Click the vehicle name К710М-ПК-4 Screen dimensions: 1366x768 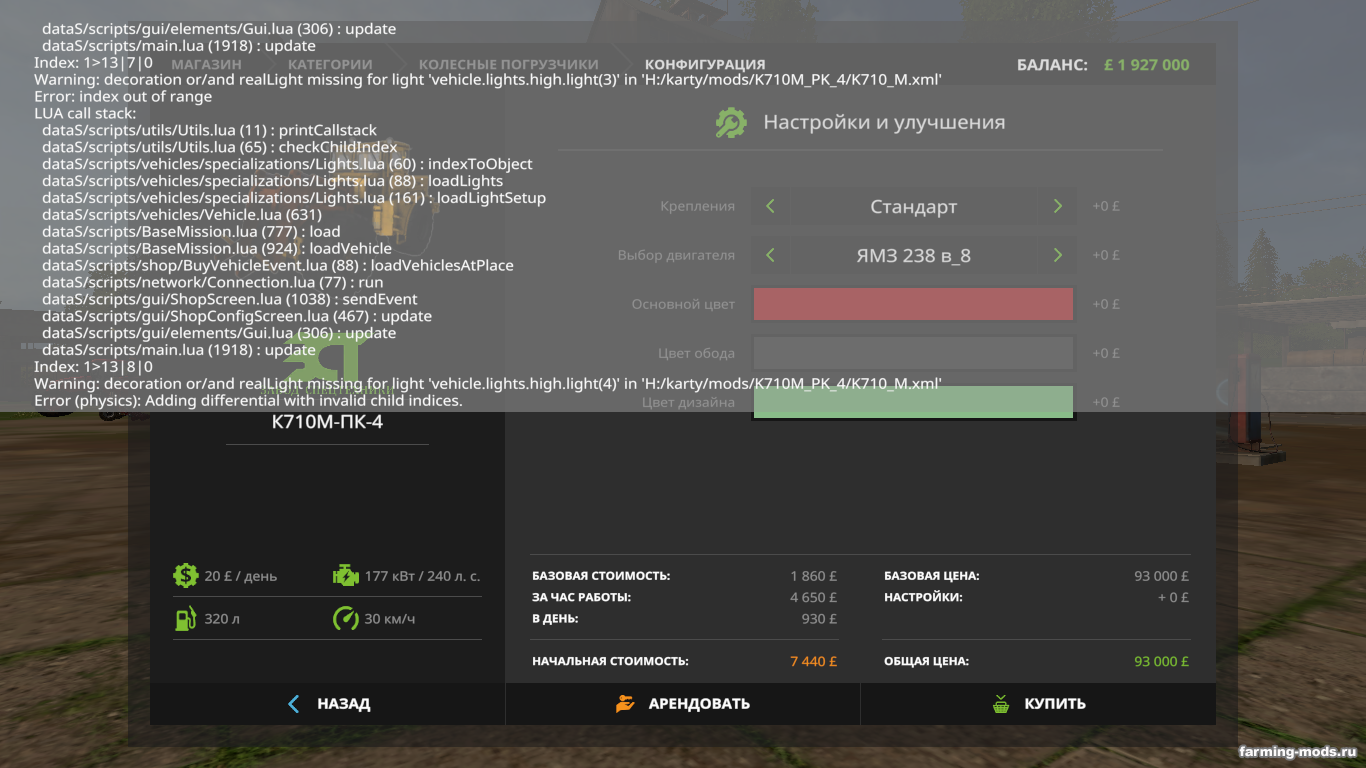click(327, 422)
